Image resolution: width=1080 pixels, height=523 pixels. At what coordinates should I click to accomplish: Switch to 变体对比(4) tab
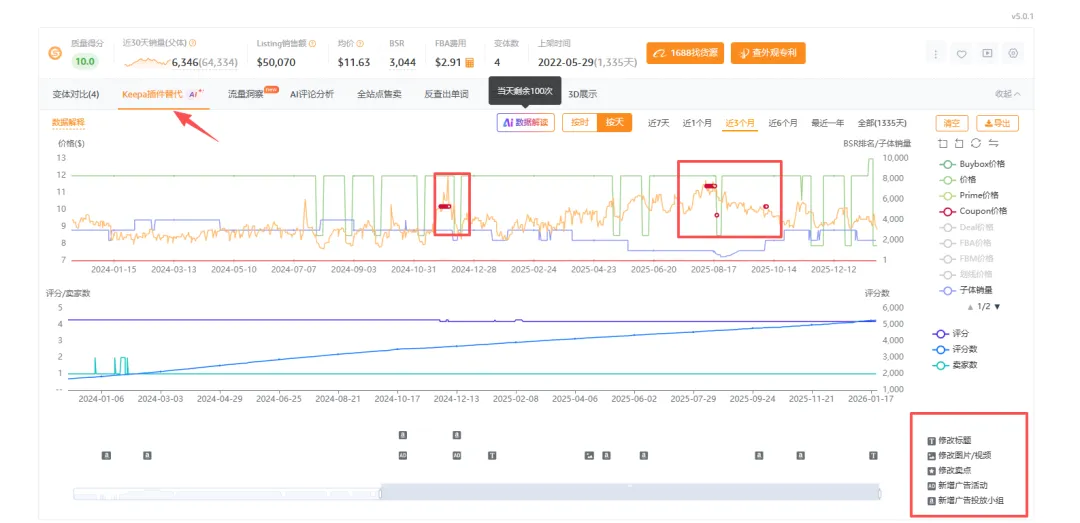pos(76,94)
